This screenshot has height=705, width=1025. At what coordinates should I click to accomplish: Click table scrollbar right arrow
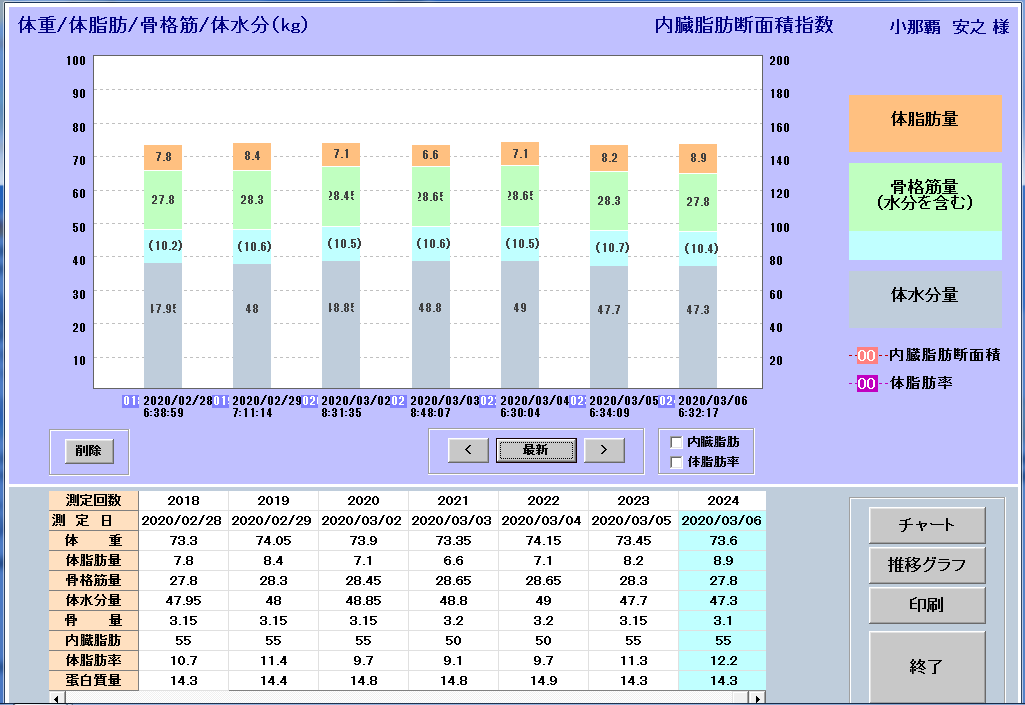click(758, 699)
